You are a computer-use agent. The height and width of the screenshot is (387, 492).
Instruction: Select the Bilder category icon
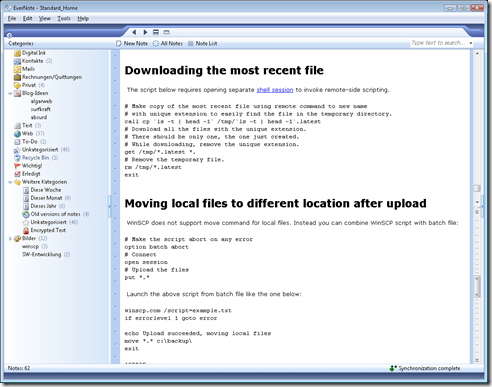[x=17, y=238]
